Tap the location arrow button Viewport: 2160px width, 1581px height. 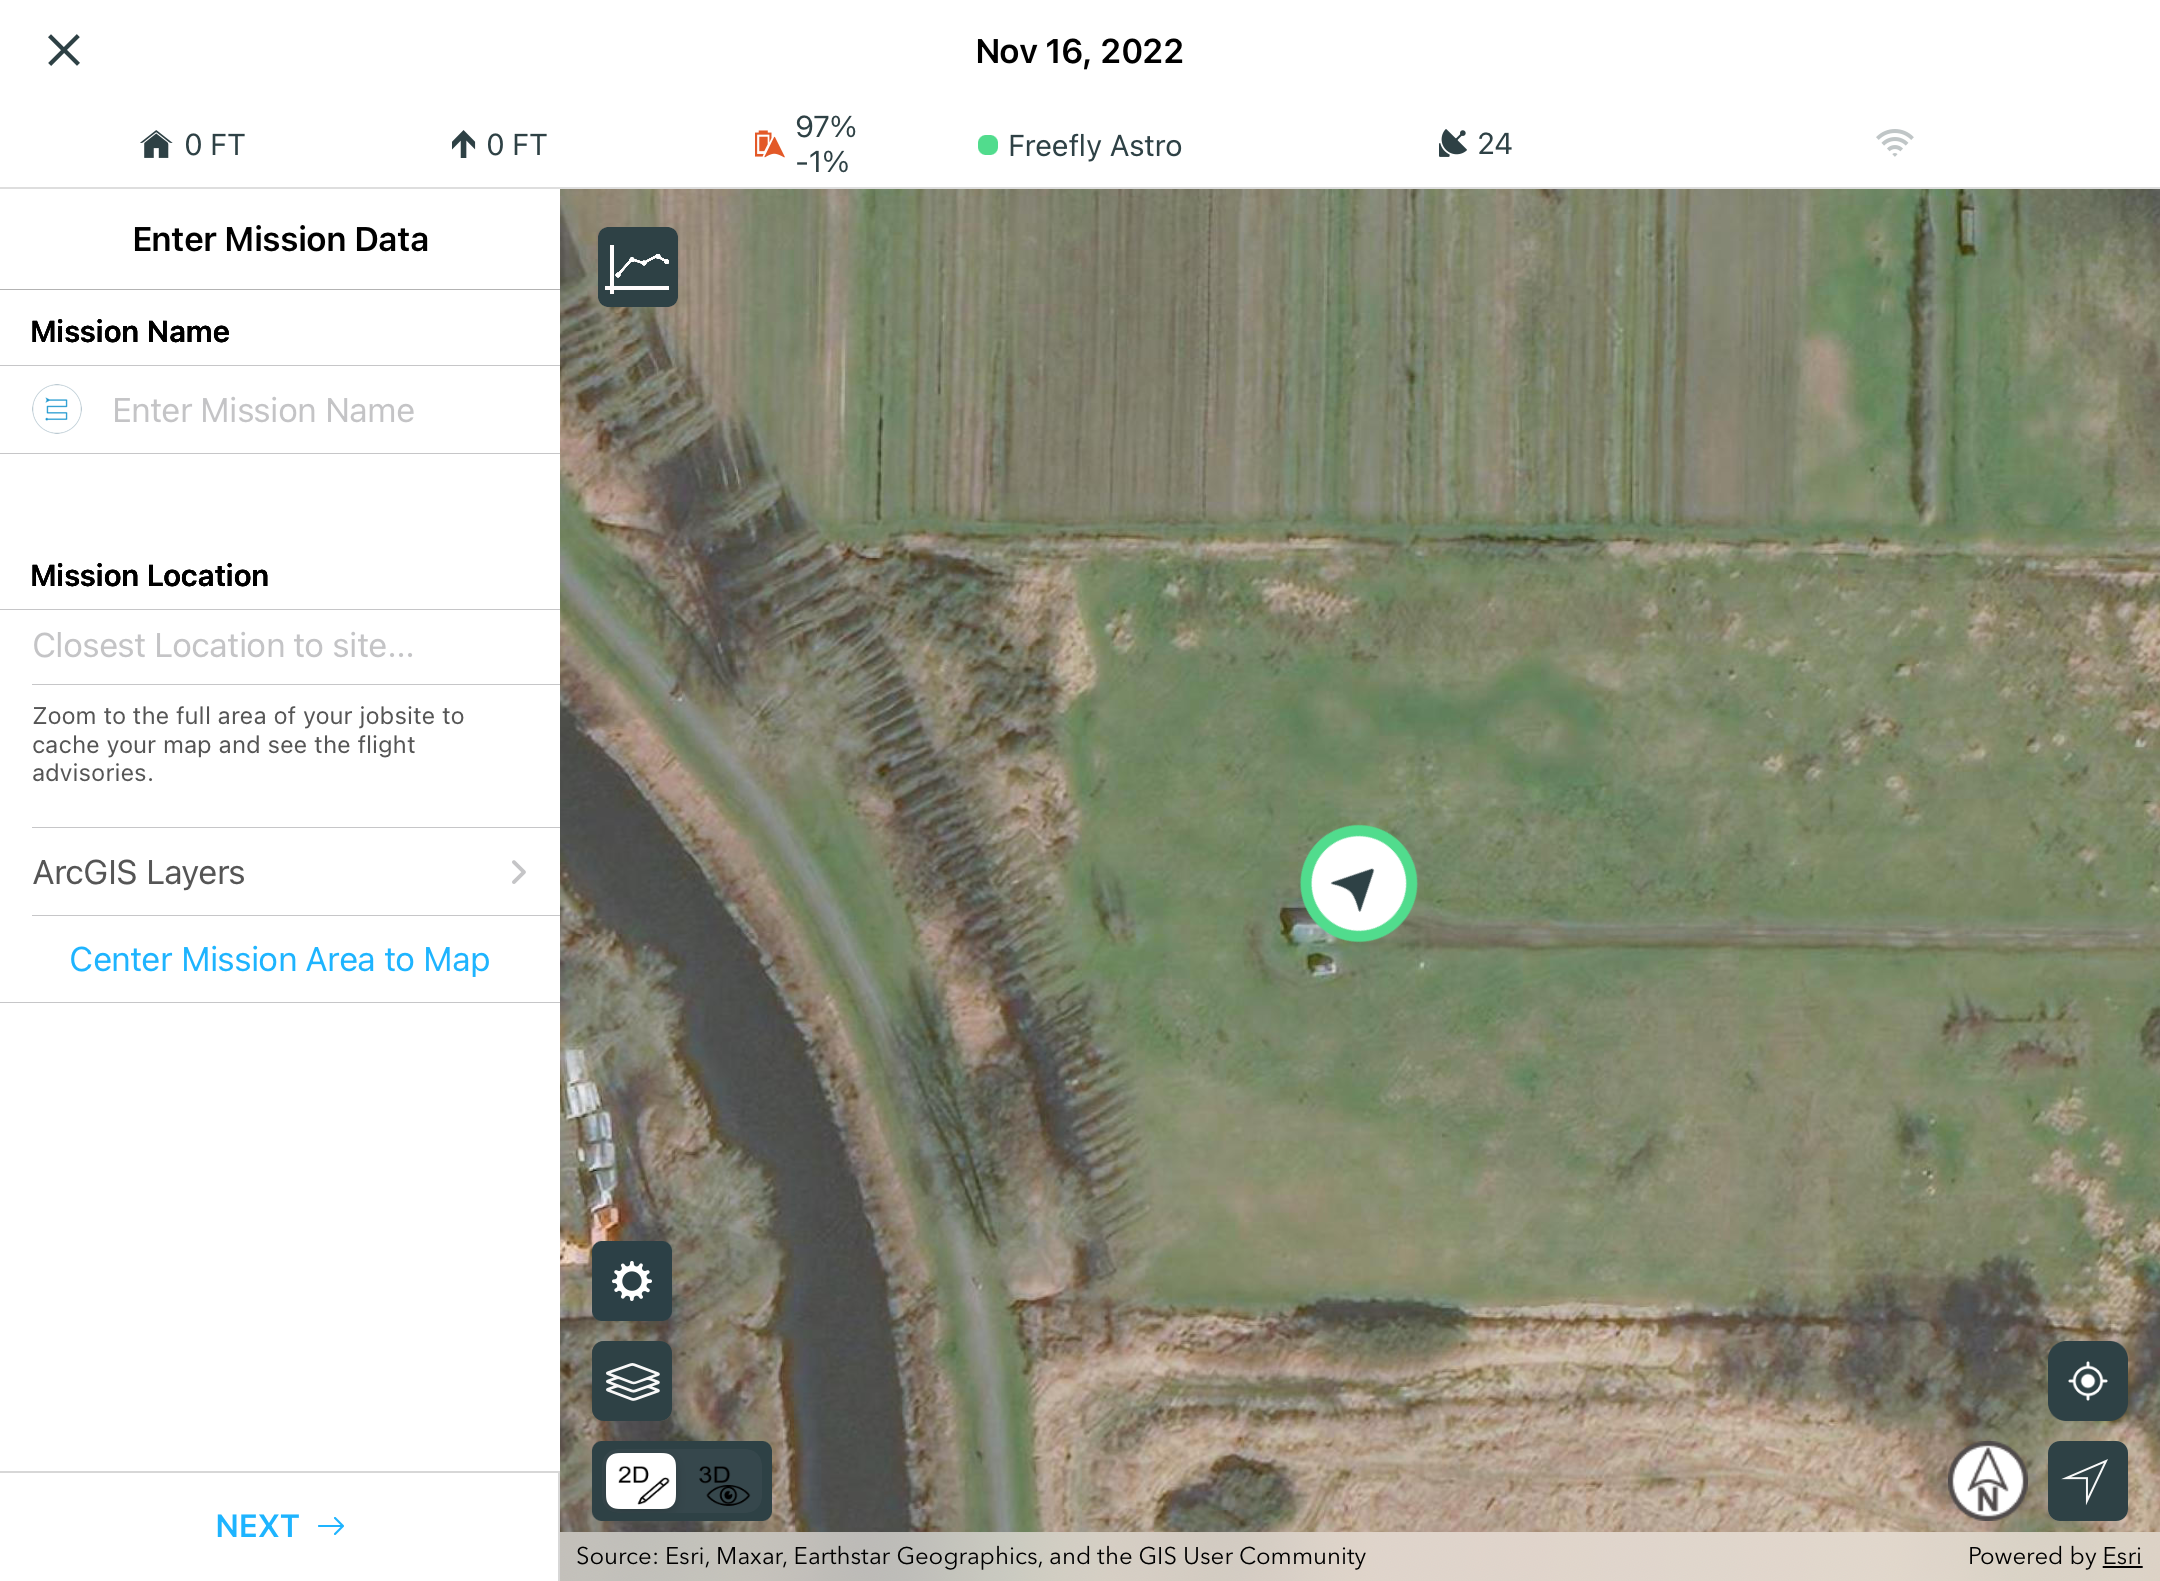click(2087, 1481)
